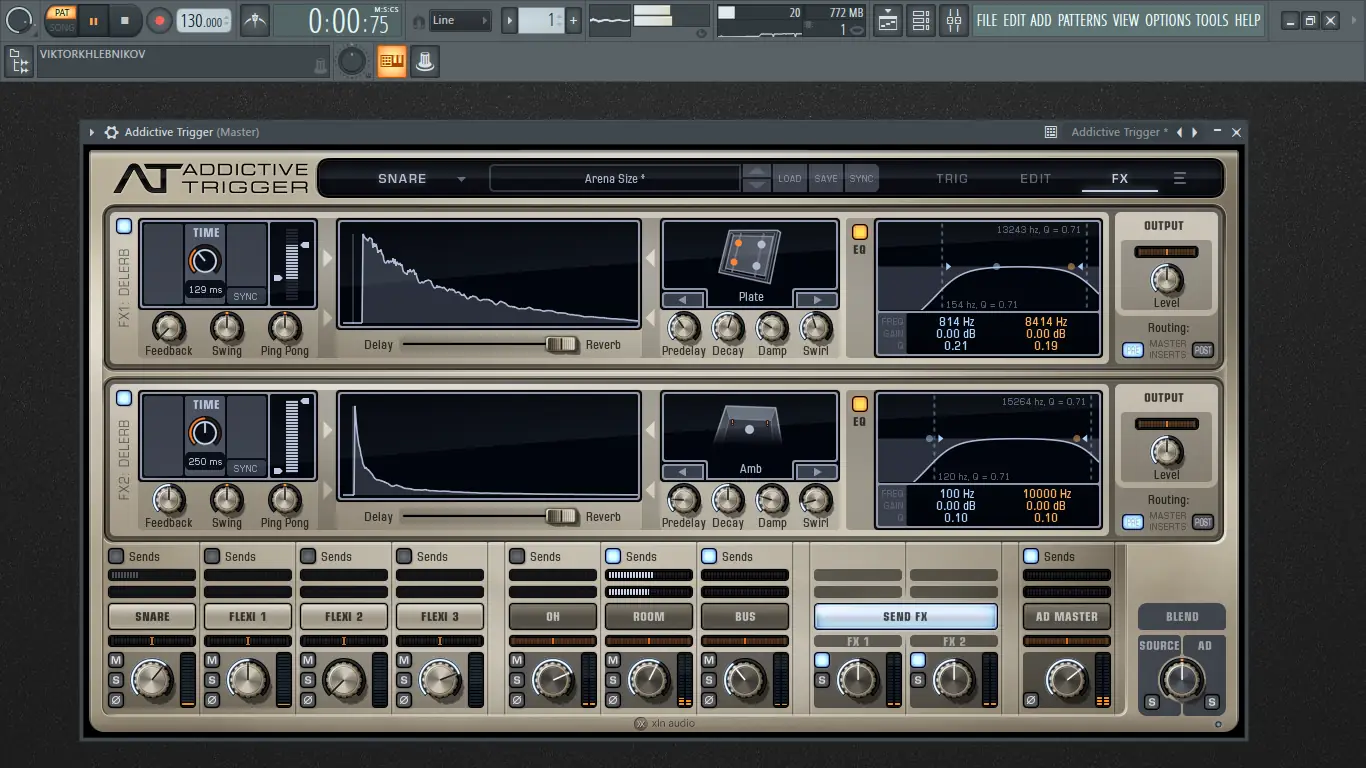Open the FL Studio mixer icon
Viewport: 1366px width, 768px height.
click(x=954, y=20)
